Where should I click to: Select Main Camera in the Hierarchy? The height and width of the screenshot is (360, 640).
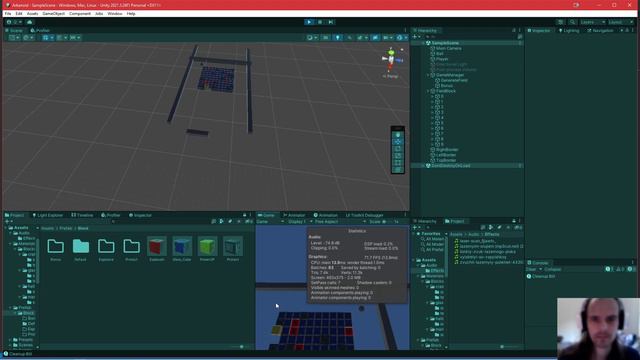(x=449, y=48)
